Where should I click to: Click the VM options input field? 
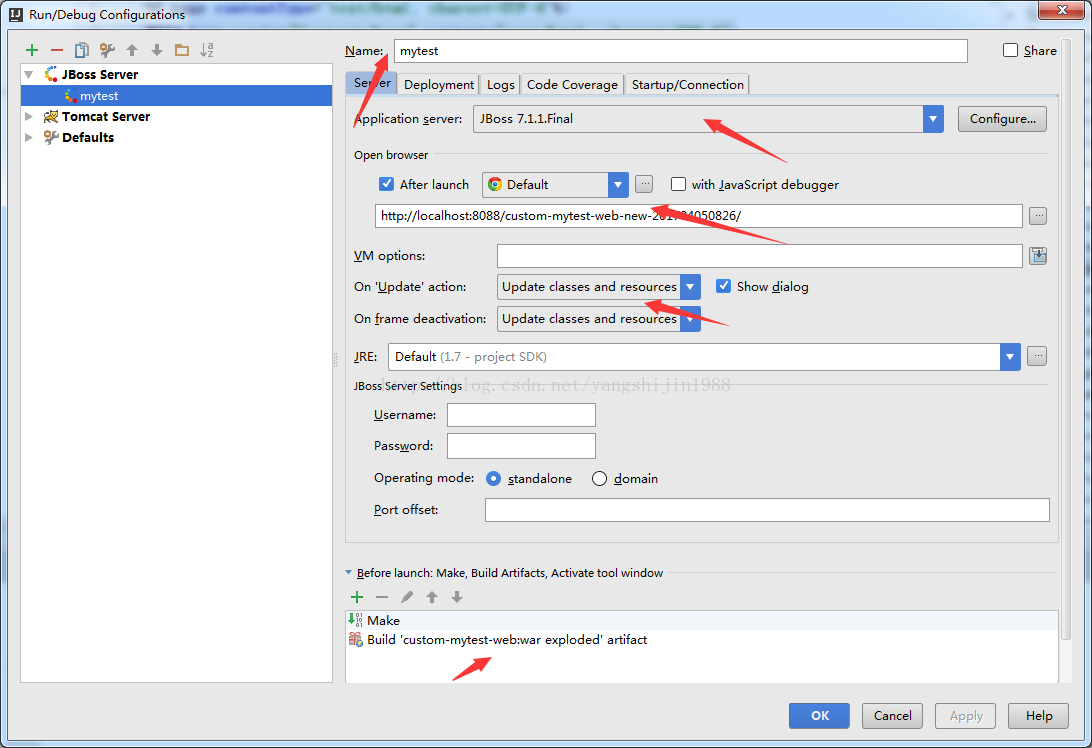[759, 256]
